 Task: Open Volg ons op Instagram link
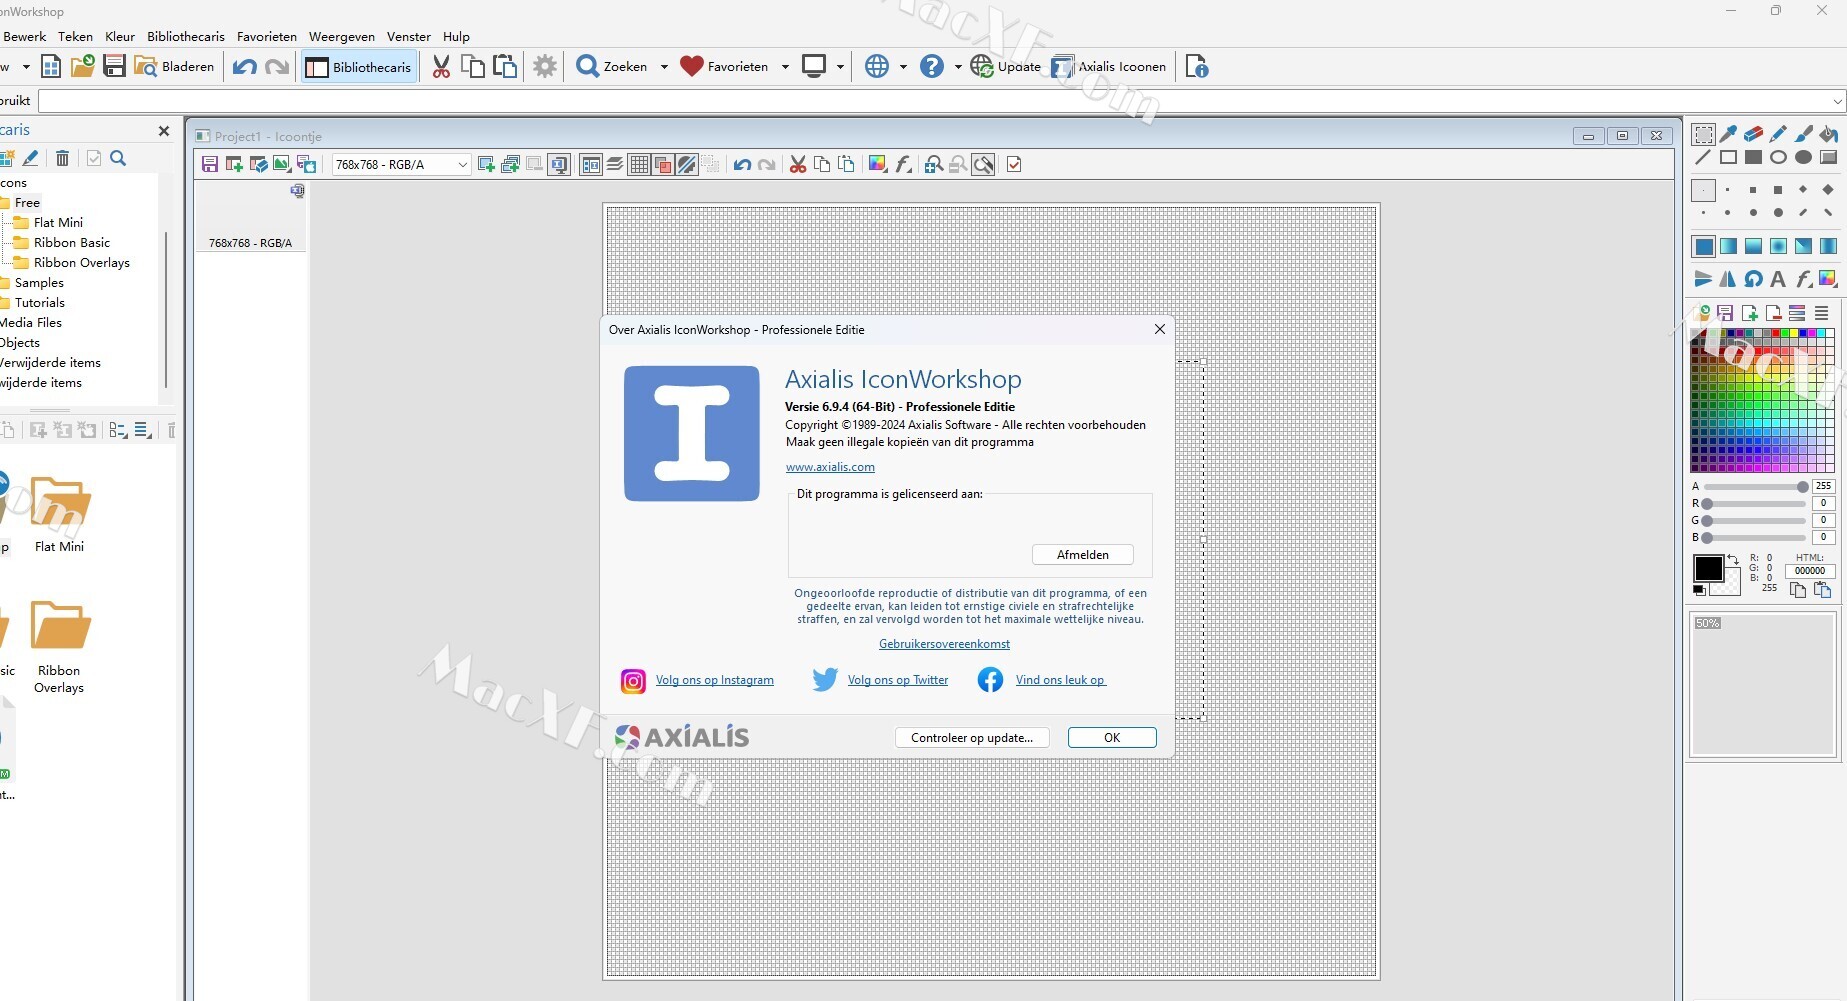[715, 680]
